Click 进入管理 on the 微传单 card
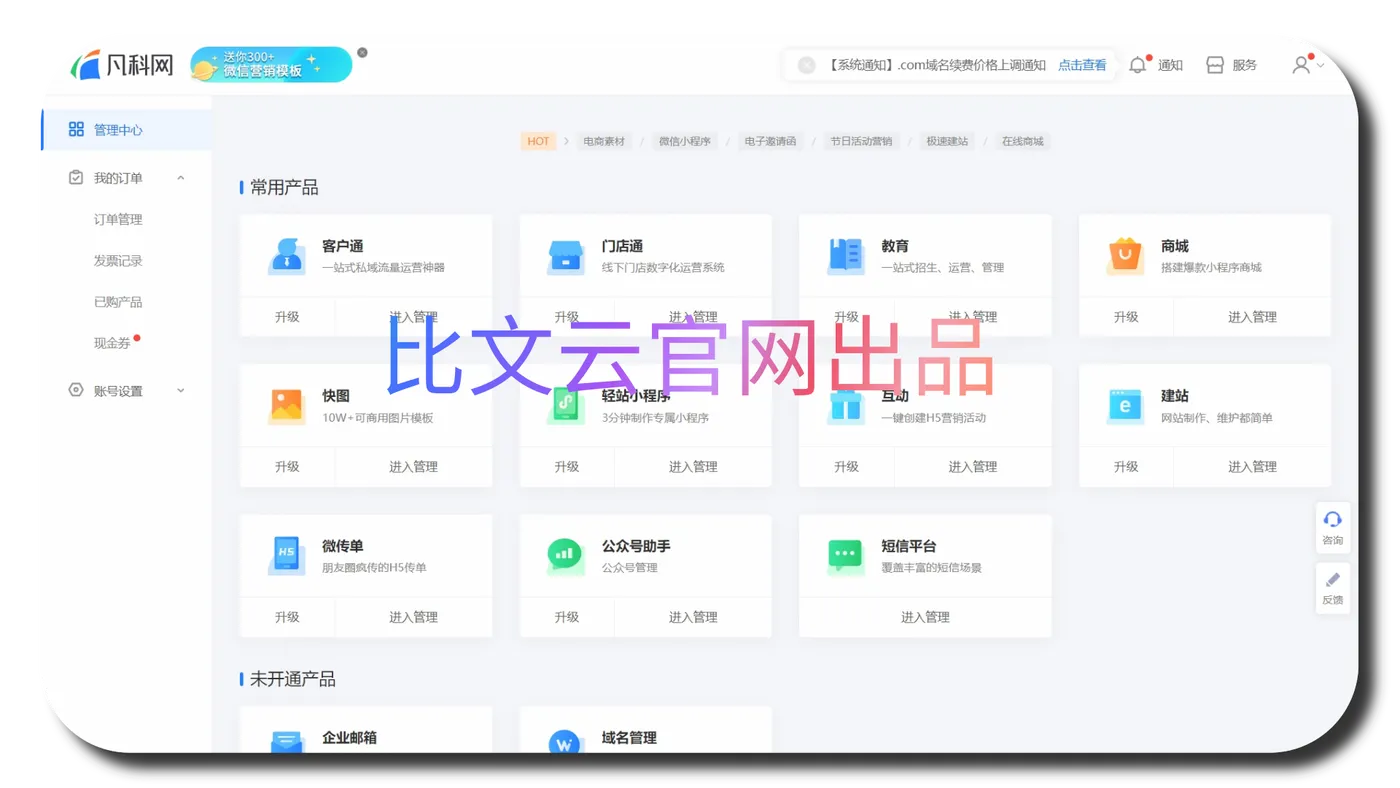The image size is (1400, 788). (x=413, y=617)
